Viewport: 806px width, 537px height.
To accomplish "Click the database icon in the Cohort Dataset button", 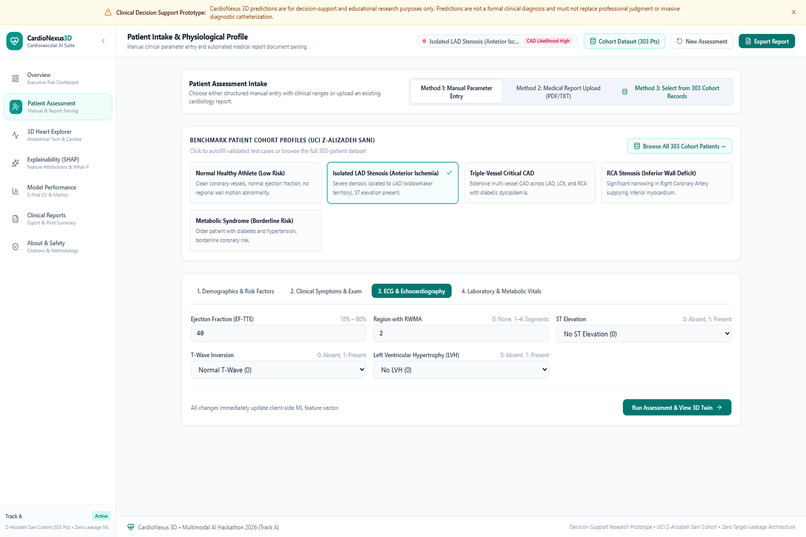I will (593, 41).
